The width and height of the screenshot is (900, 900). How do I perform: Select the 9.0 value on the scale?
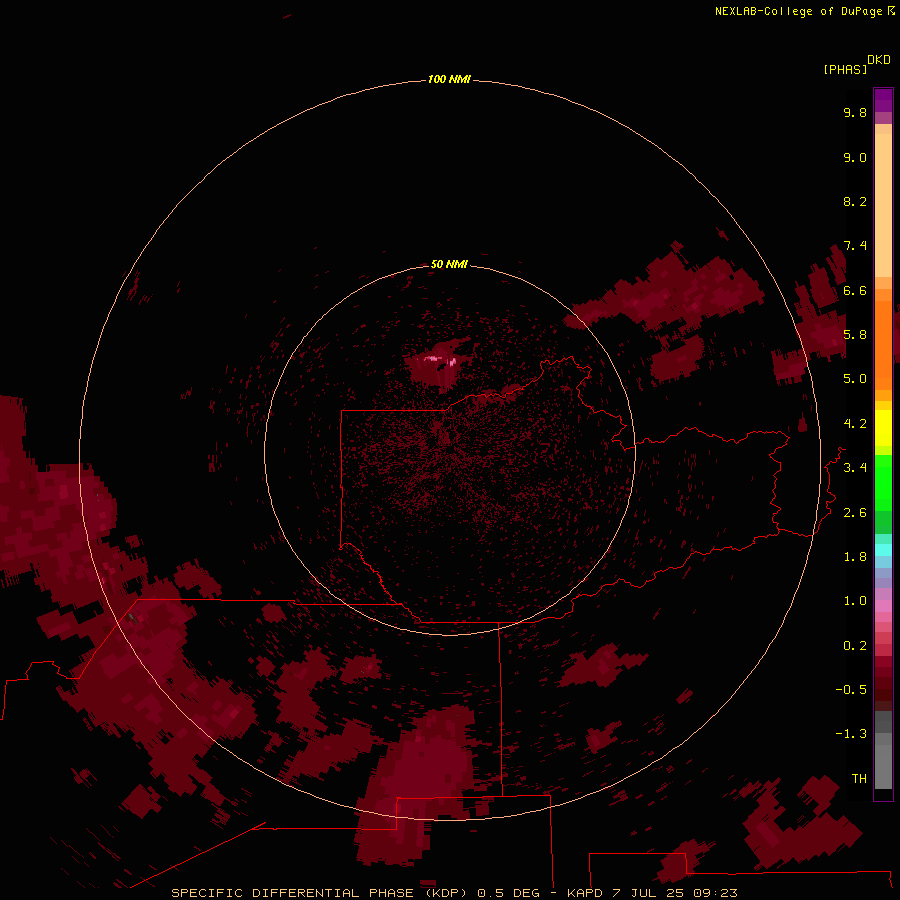[855, 157]
